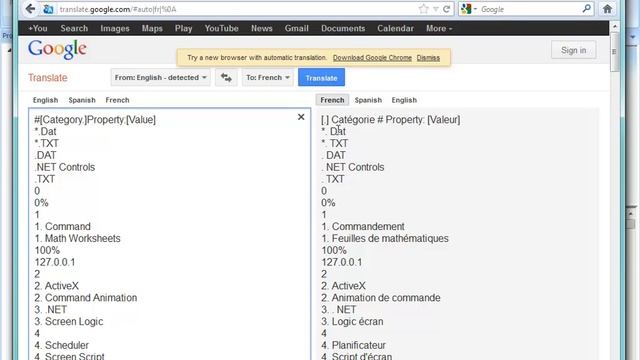The image size is (640, 360).
Task: Click the browser back arrow button
Action: pos(30,9)
